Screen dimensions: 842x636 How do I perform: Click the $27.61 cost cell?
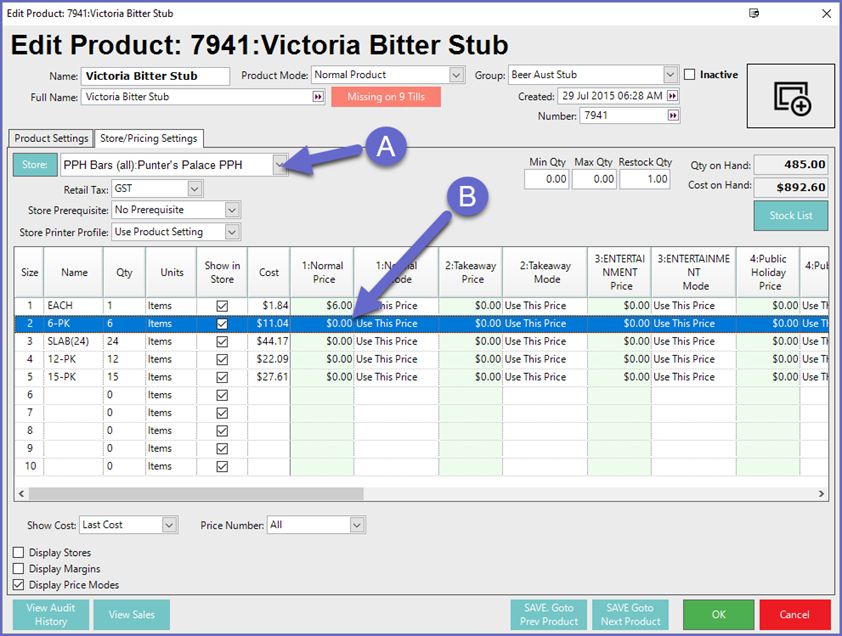tap(269, 377)
